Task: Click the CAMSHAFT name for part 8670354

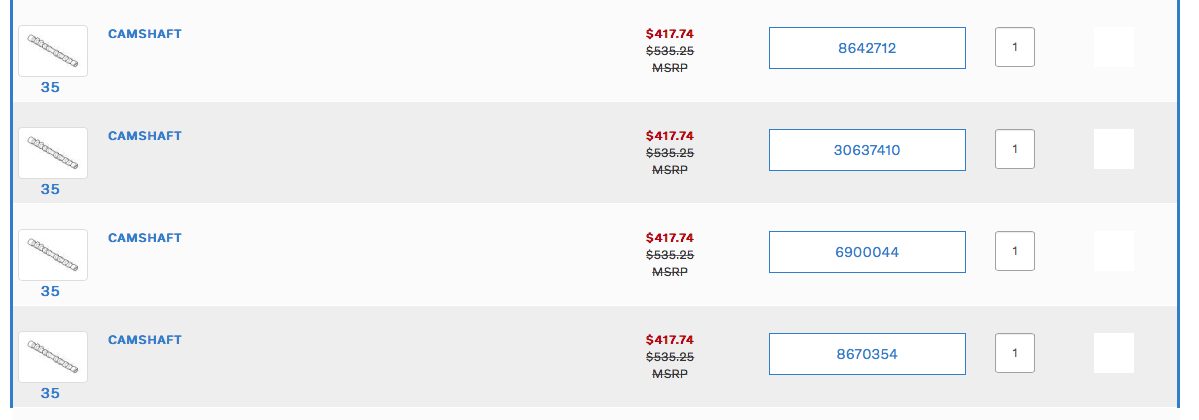Action: point(145,340)
